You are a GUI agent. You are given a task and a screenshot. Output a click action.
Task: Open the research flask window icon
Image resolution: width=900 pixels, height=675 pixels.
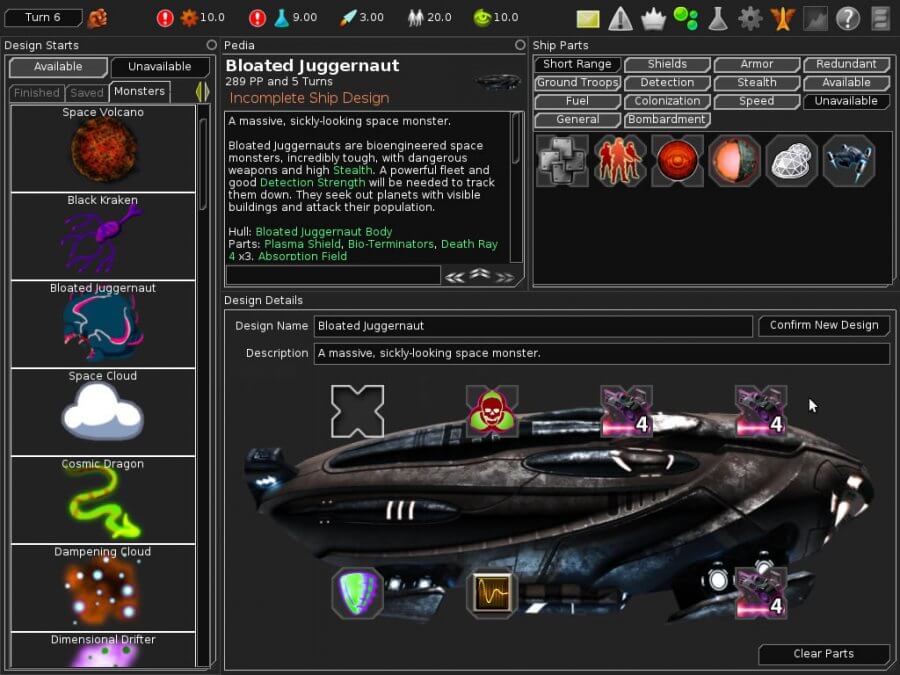[x=717, y=18]
